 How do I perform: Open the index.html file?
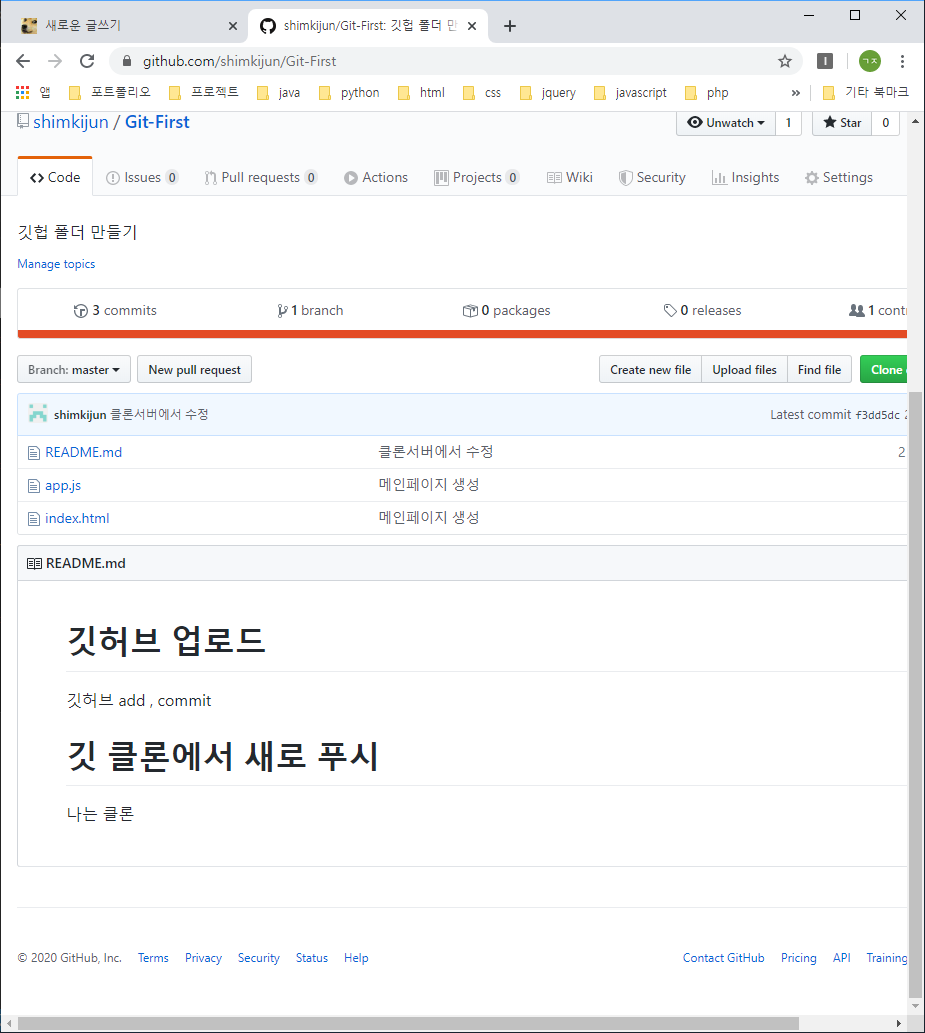[77, 518]
